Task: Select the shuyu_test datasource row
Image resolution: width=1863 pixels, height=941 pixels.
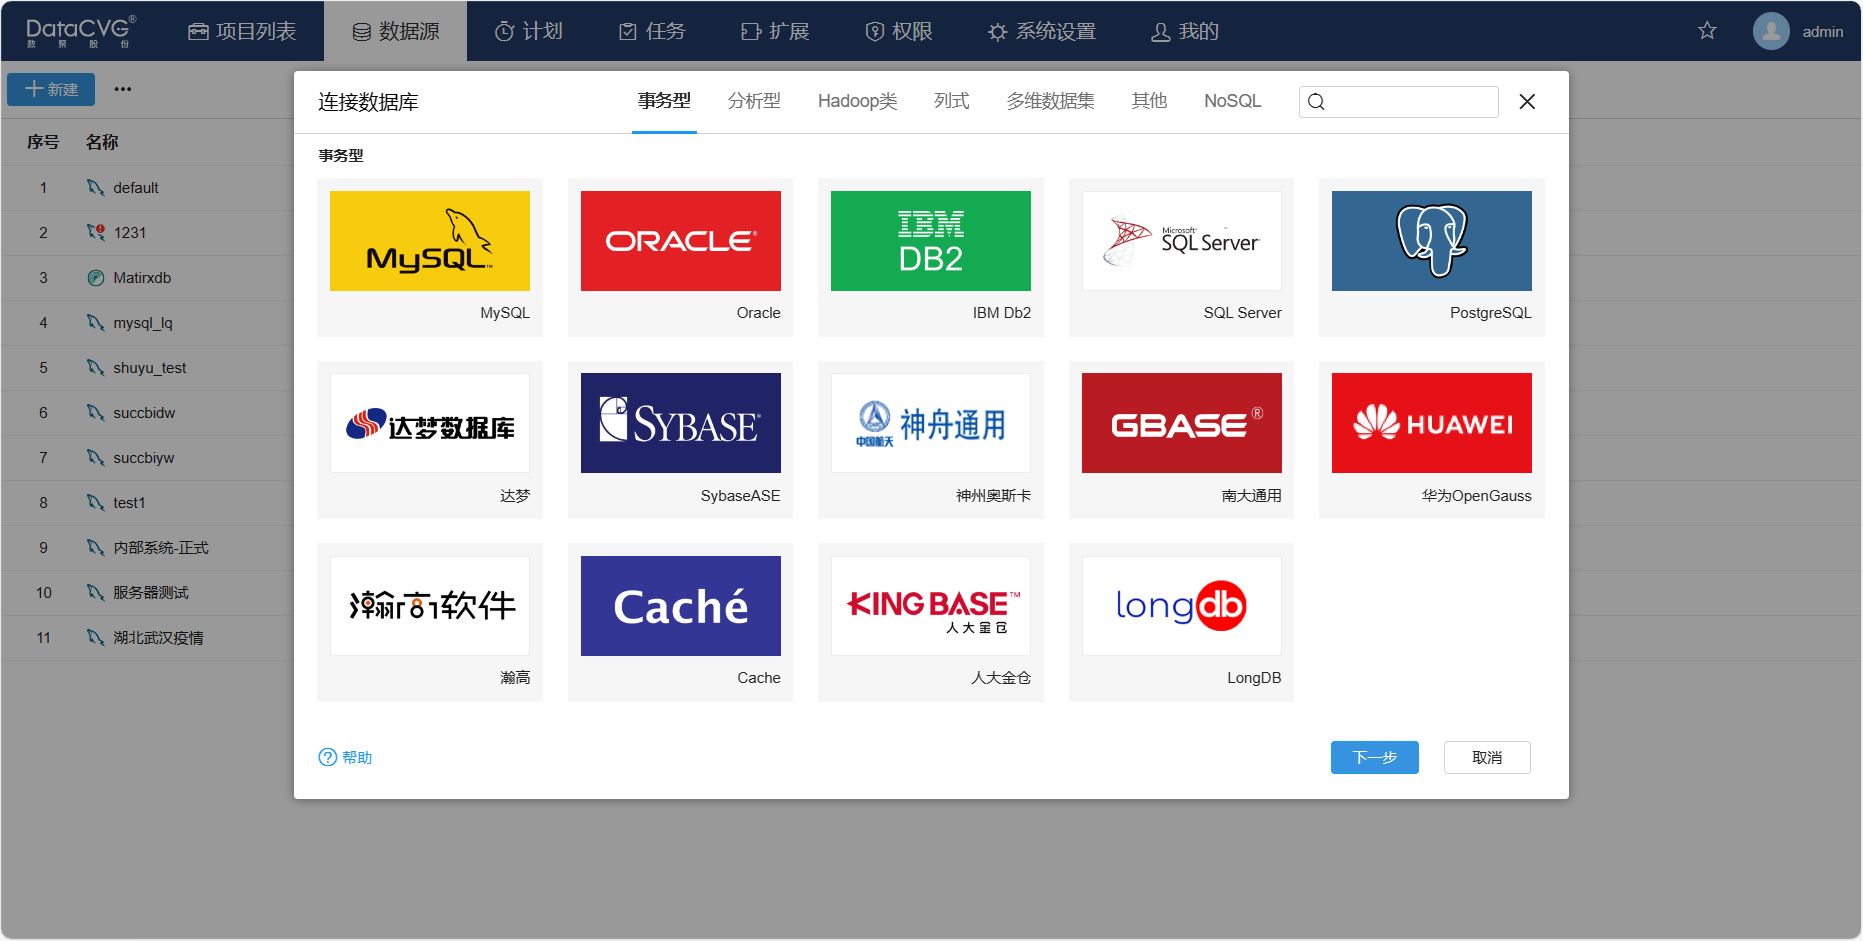Action: click(x=147, y=368)
